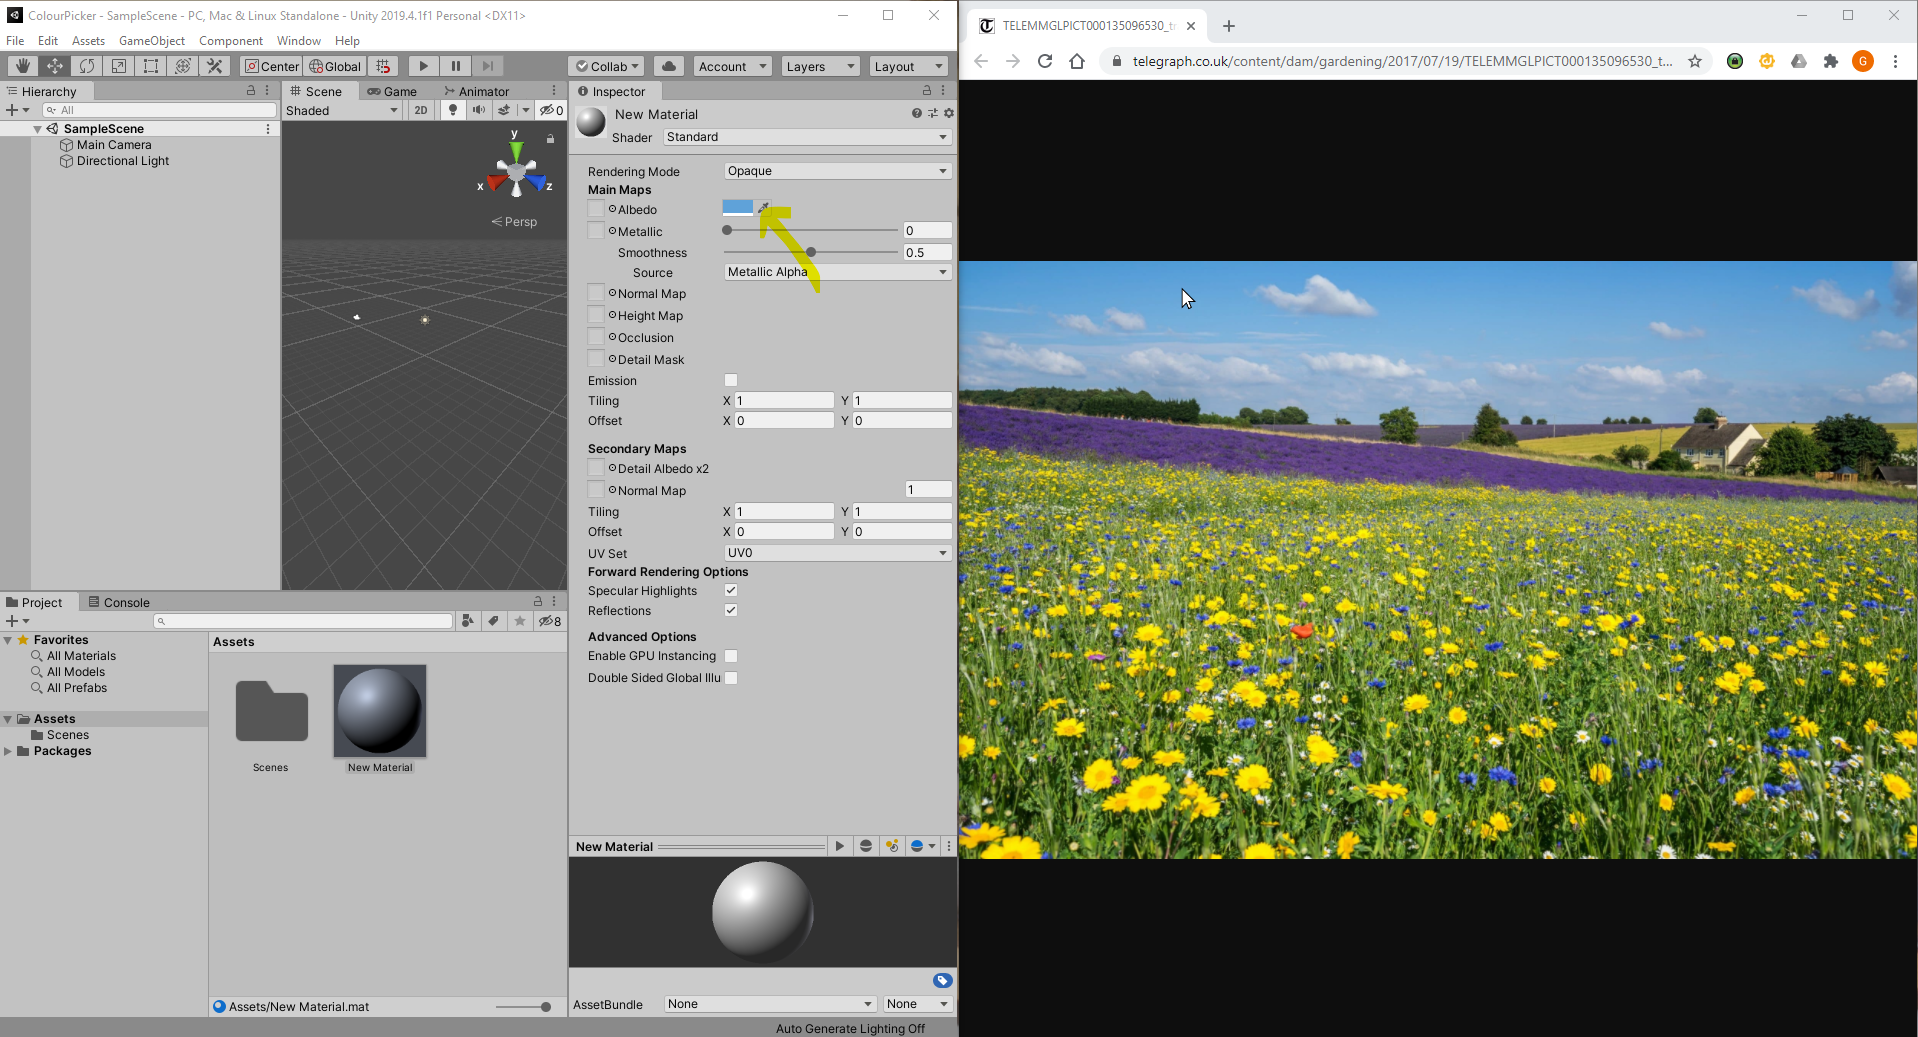Screen dimensions: 1918x1037
Task: Expand the Packages folder in the Project panel
Action: pos(9,750)
